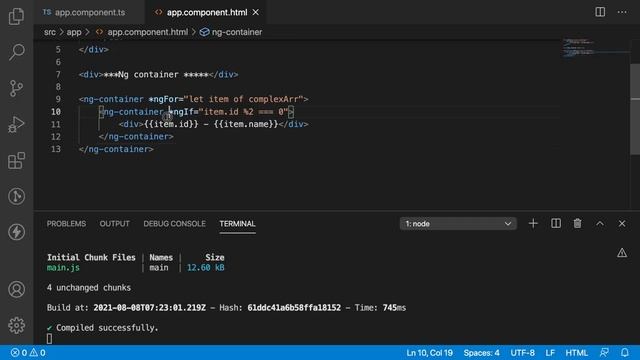Open errors and warnings count in status bar
The image size is (640, 360).
tap(28, 353)
